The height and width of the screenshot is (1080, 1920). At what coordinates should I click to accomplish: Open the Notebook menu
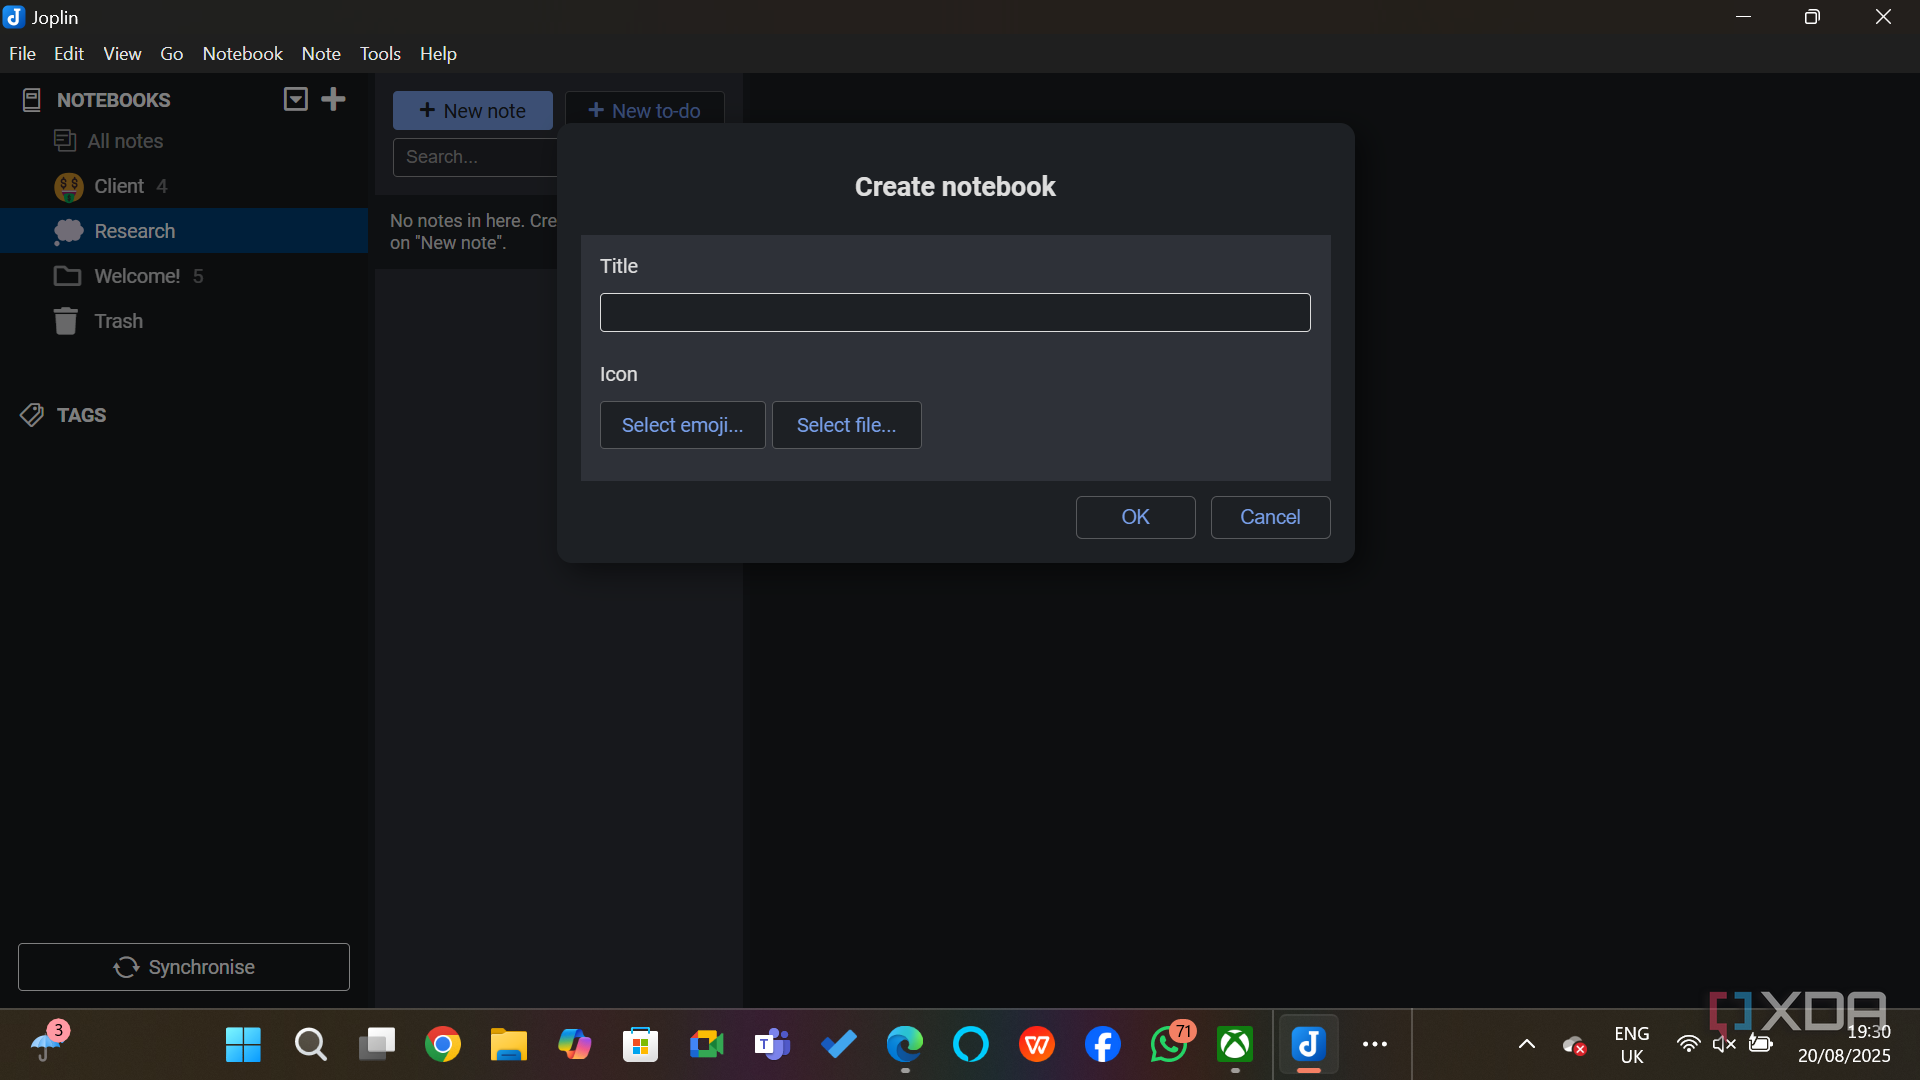point(242,54)
